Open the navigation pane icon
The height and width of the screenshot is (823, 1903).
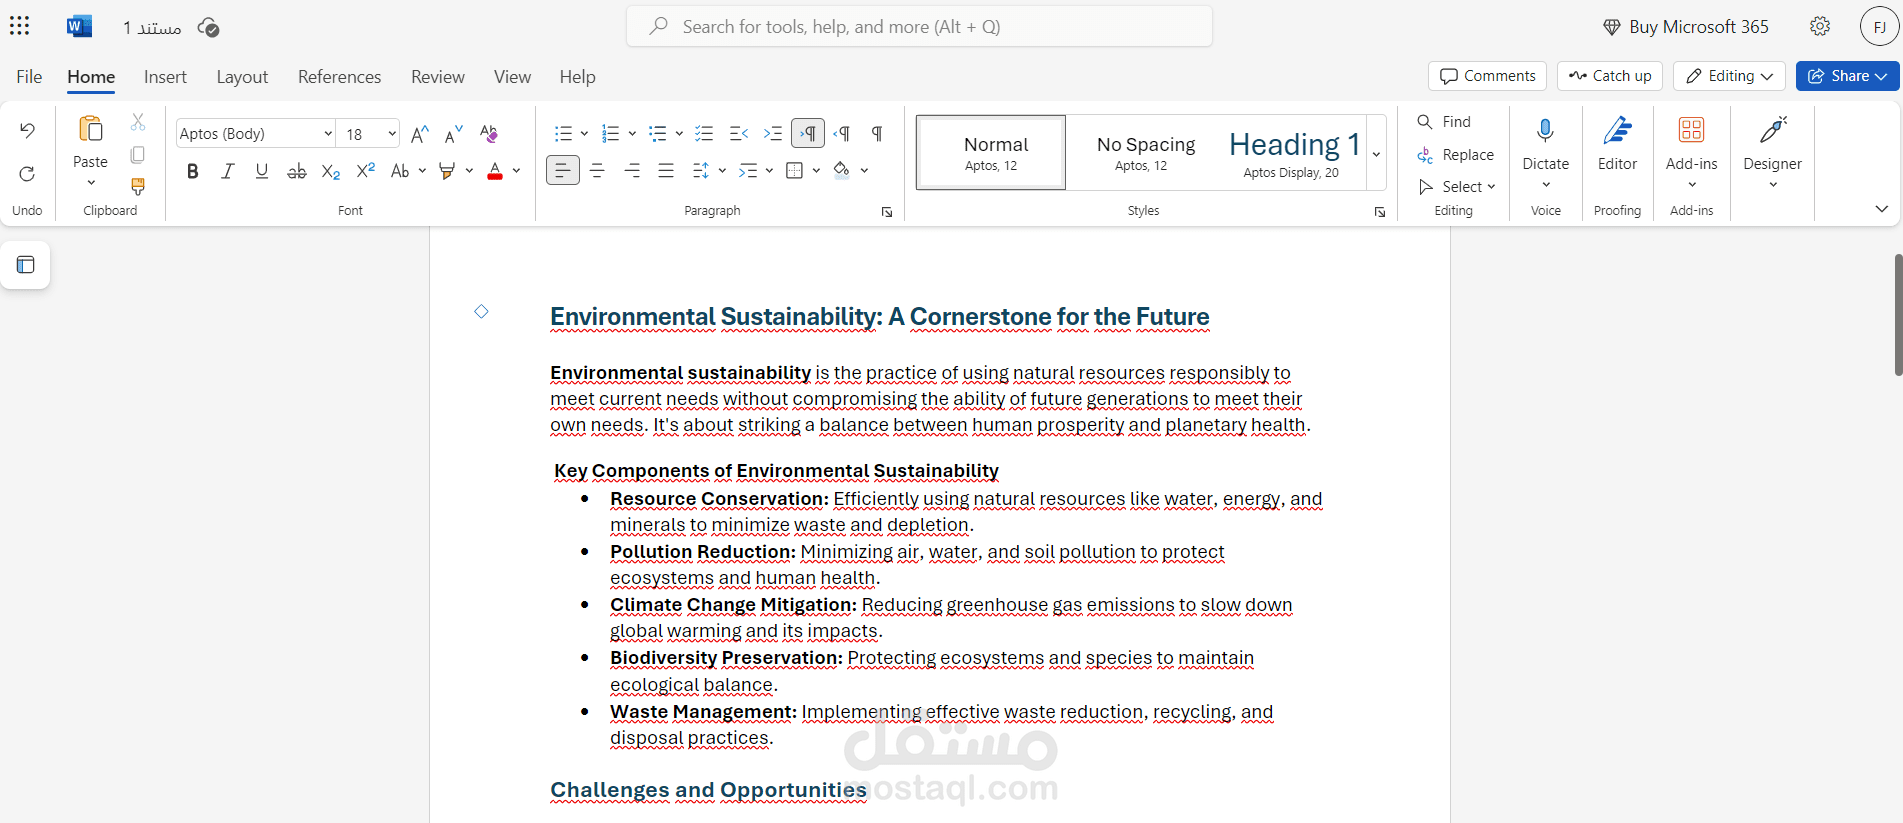pyautogui.click(x=26, y=265)
